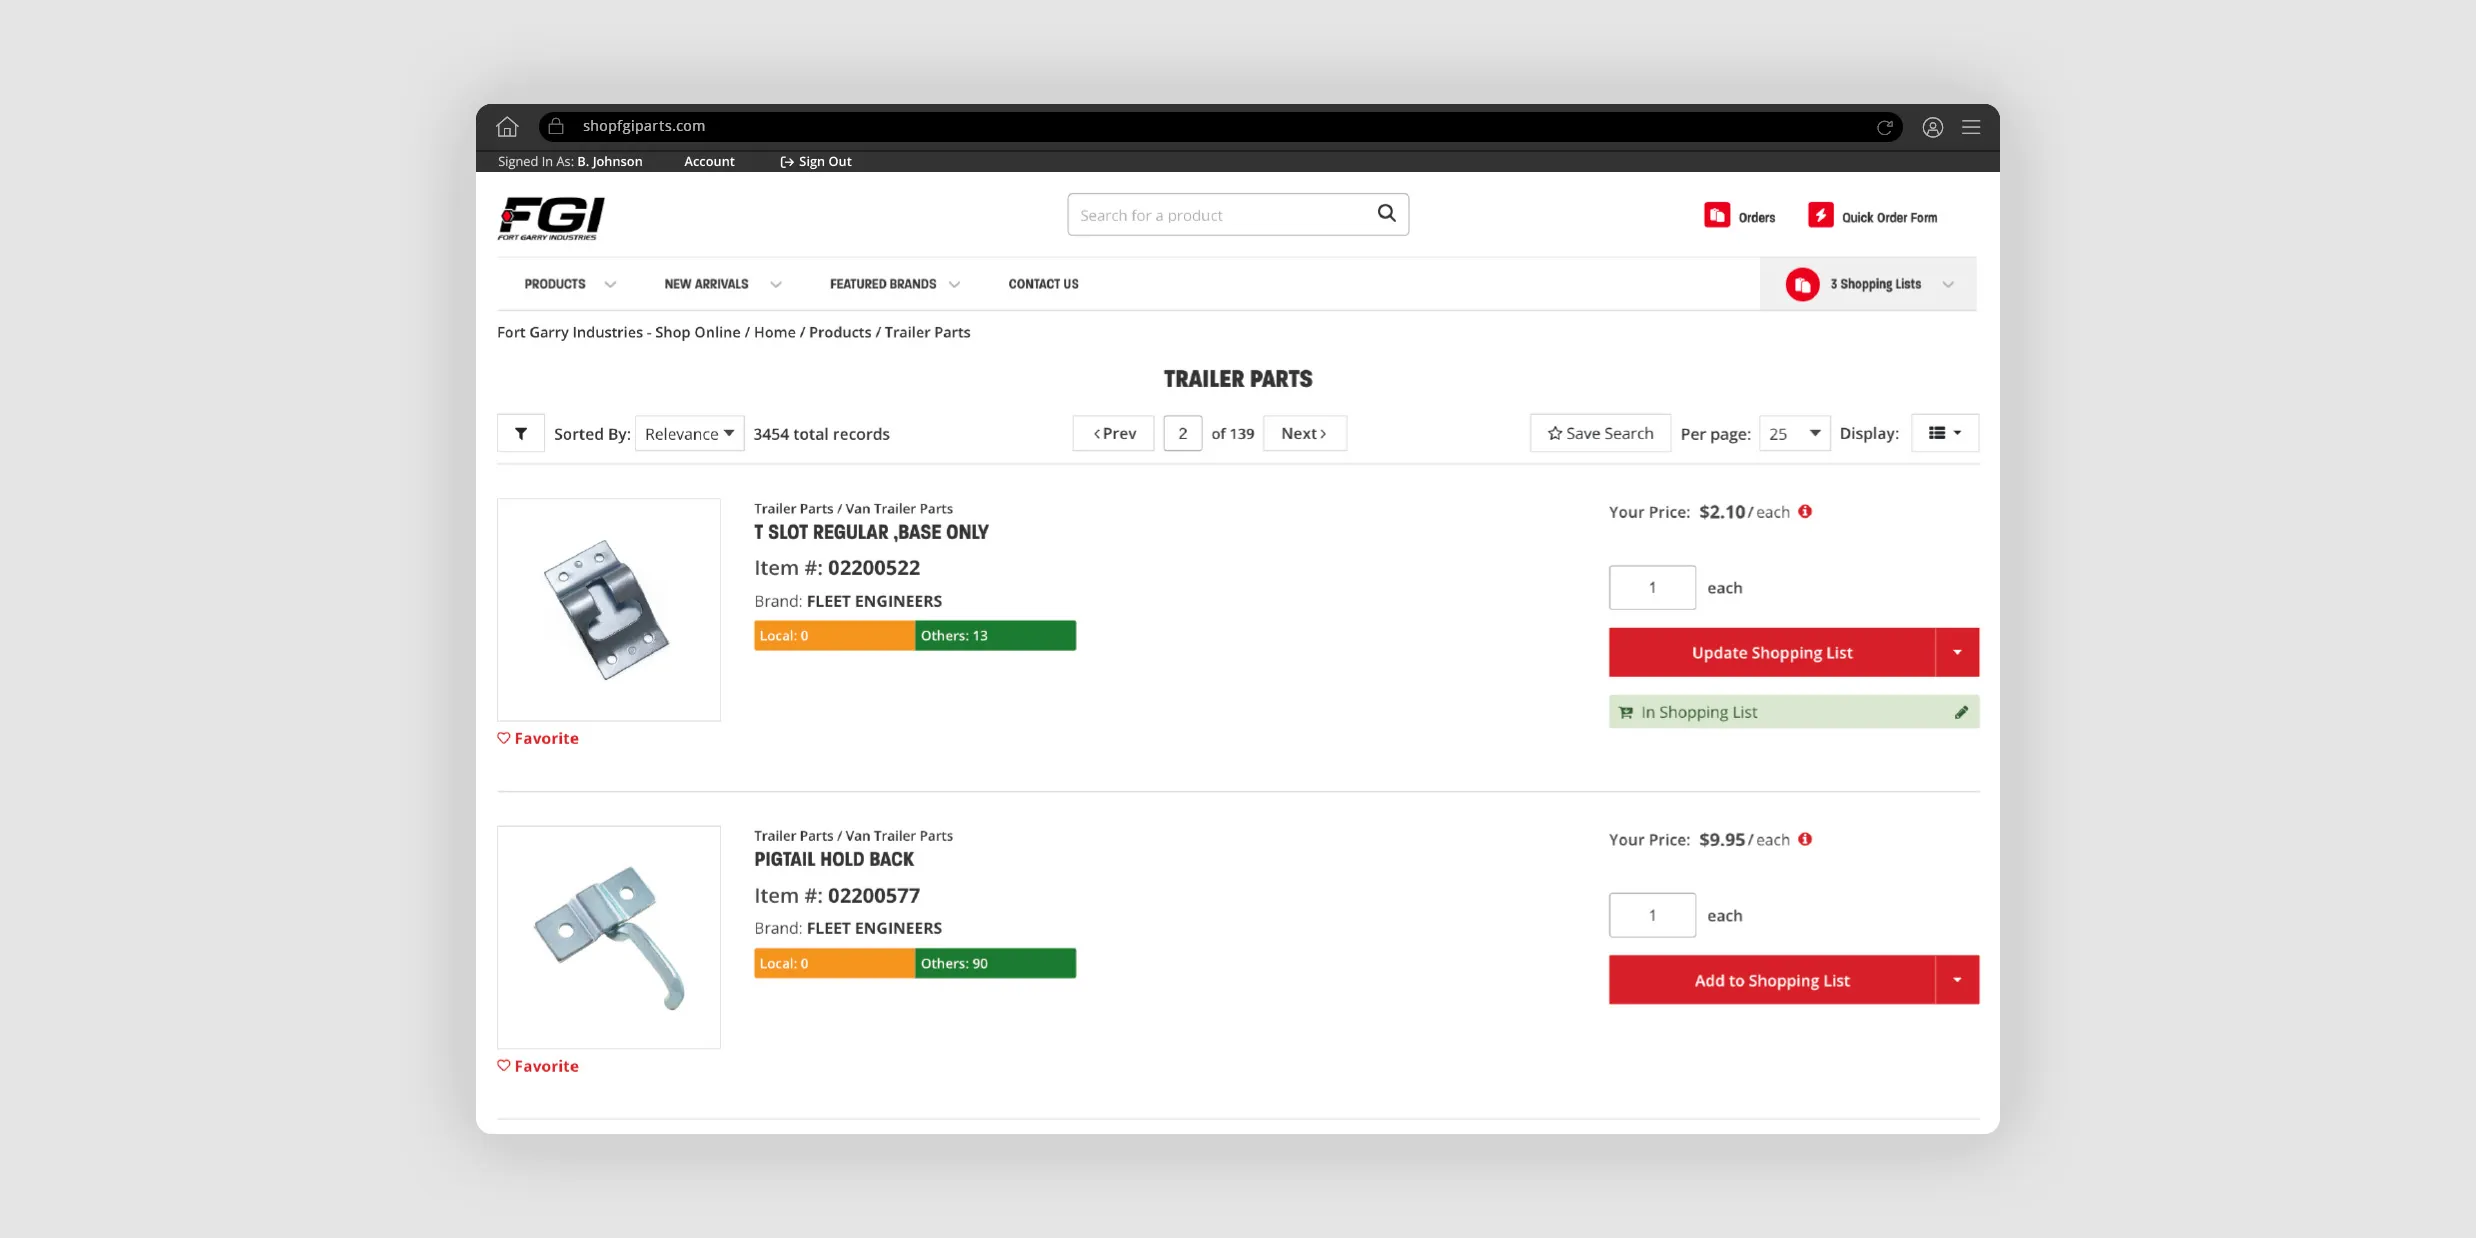Open the T Slot Regular product thumbnail
This screenshot has width=2476, height=1238.
click(x=609, y=609)
